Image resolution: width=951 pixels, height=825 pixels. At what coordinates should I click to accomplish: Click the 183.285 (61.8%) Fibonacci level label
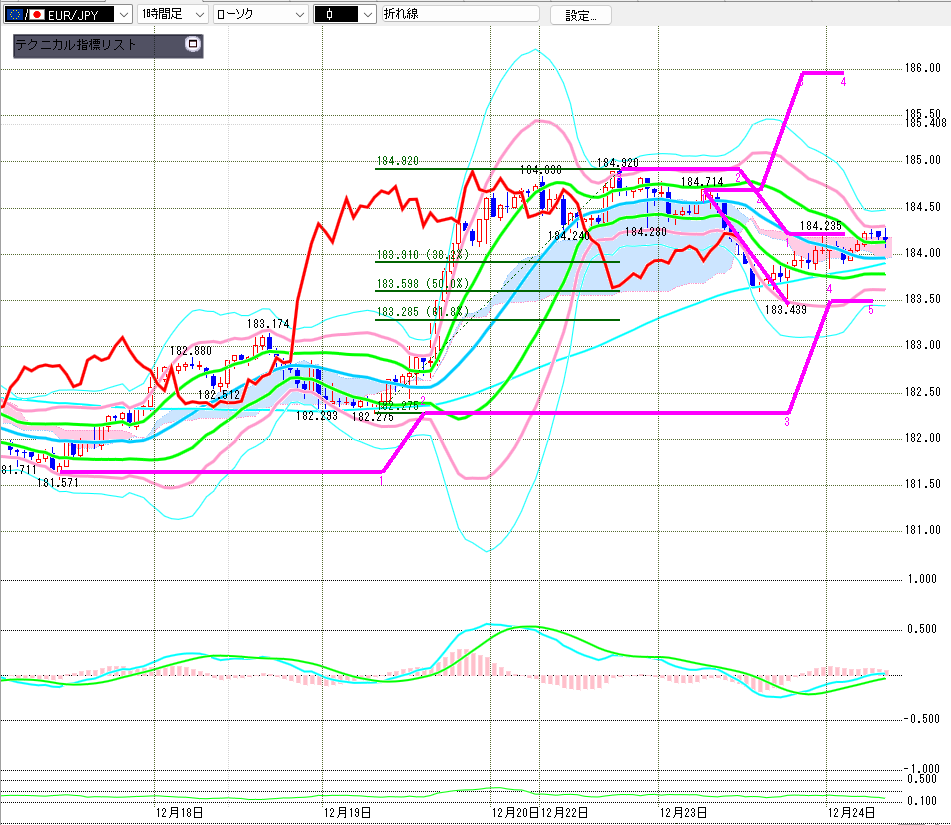[x=422, y=313]
